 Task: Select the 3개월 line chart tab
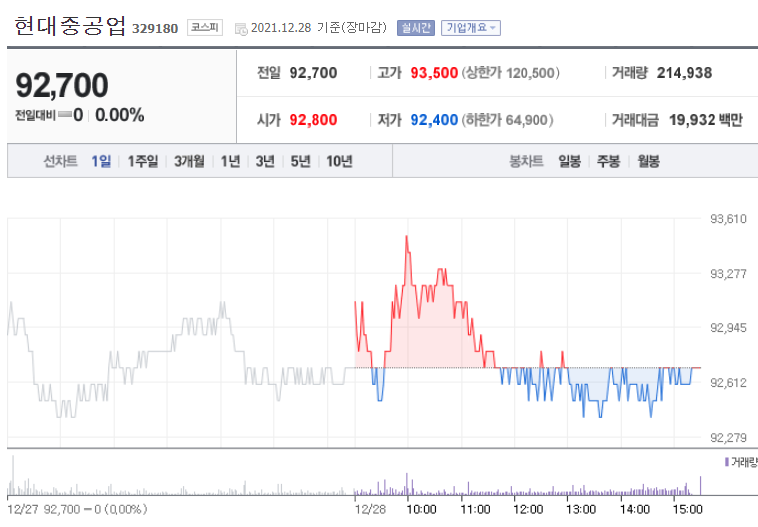tap(189, 161)
